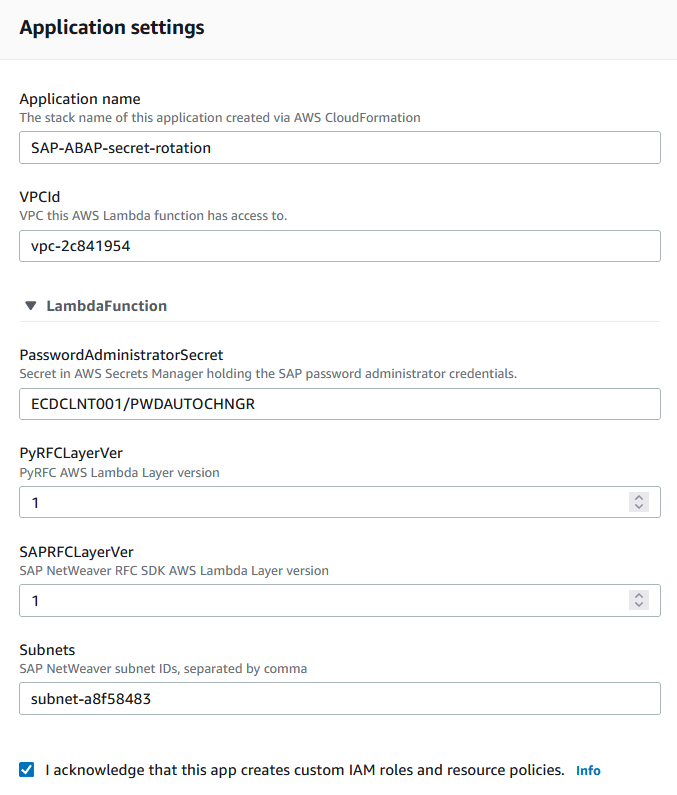Open the Info link beside the acknowledgment

(588, 771)
